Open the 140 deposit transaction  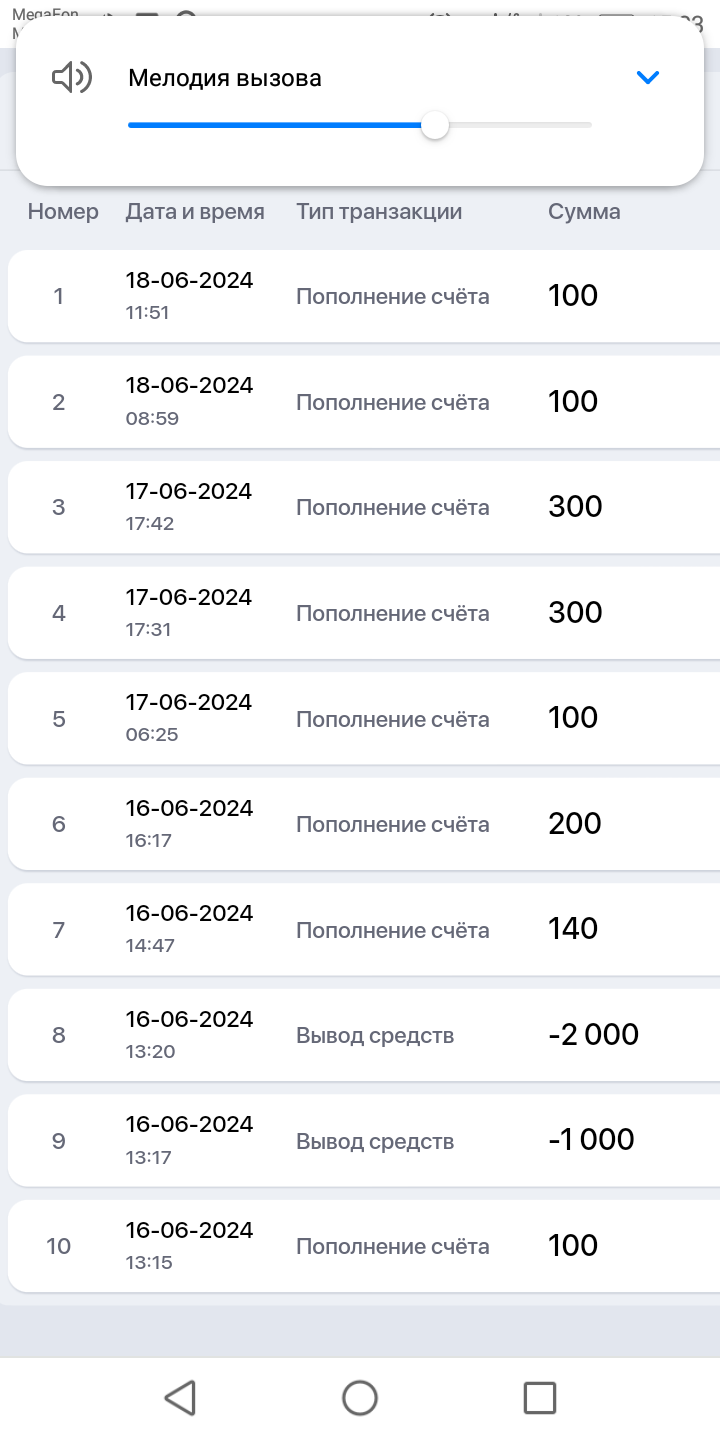pos(364,930)
